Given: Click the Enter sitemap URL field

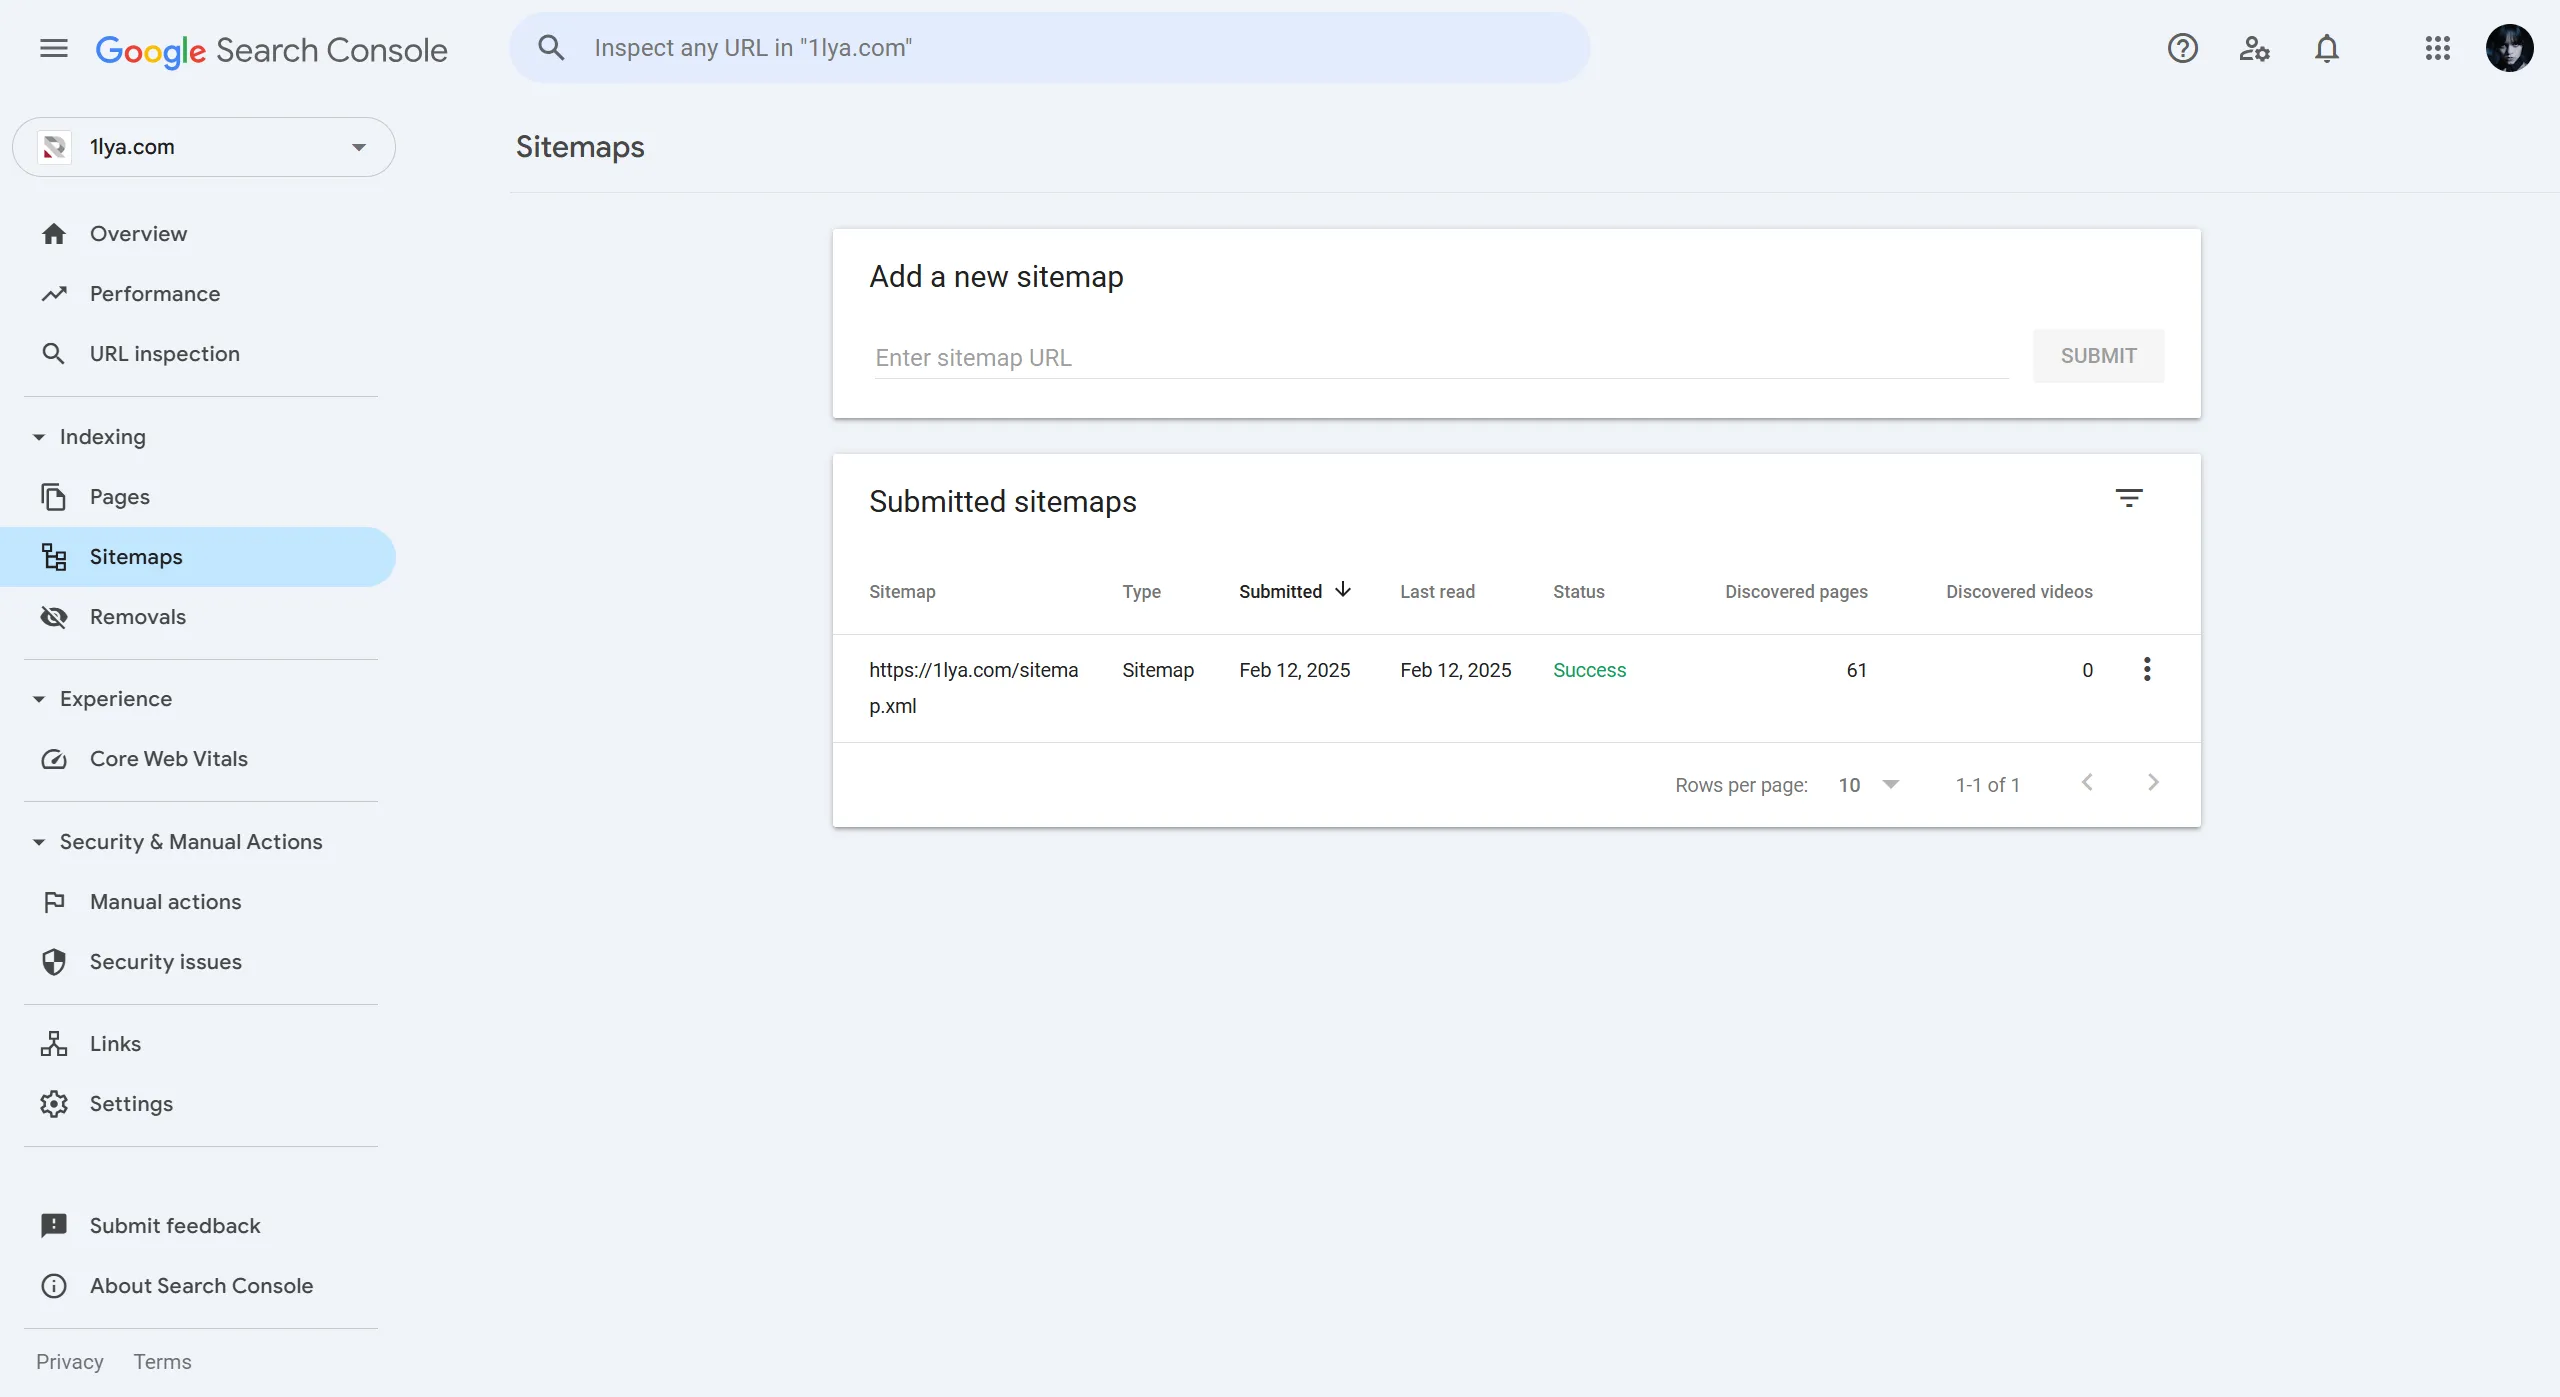Looking at the screenshot, I should [x=1440, y=358].
